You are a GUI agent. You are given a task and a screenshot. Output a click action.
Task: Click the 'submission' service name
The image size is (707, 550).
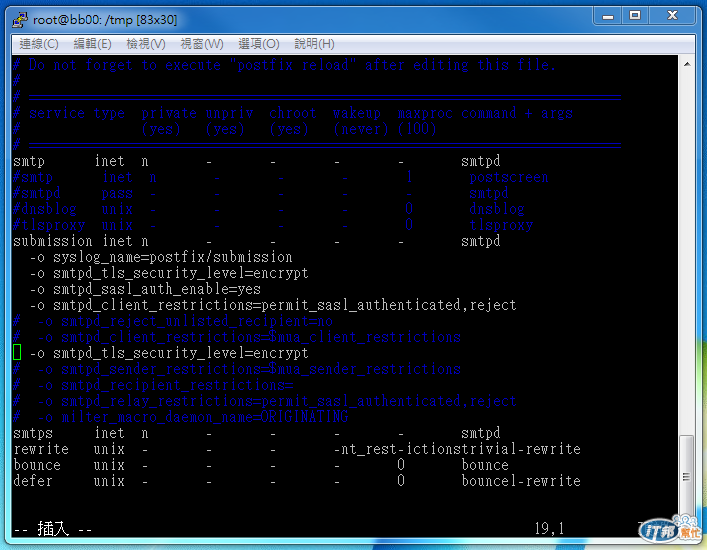point(53,241)
